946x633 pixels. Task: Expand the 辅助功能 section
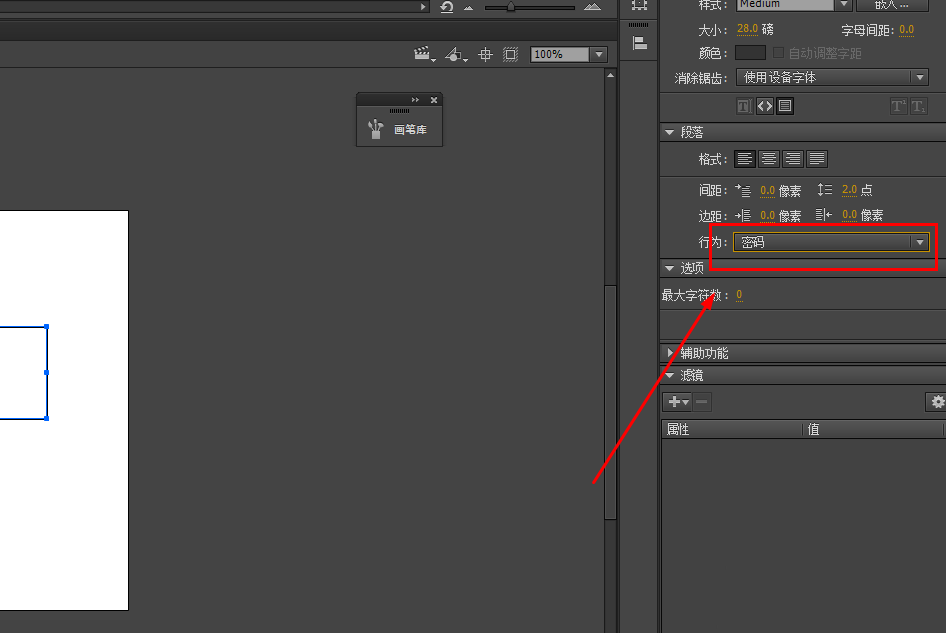click(x=670, y=353)
